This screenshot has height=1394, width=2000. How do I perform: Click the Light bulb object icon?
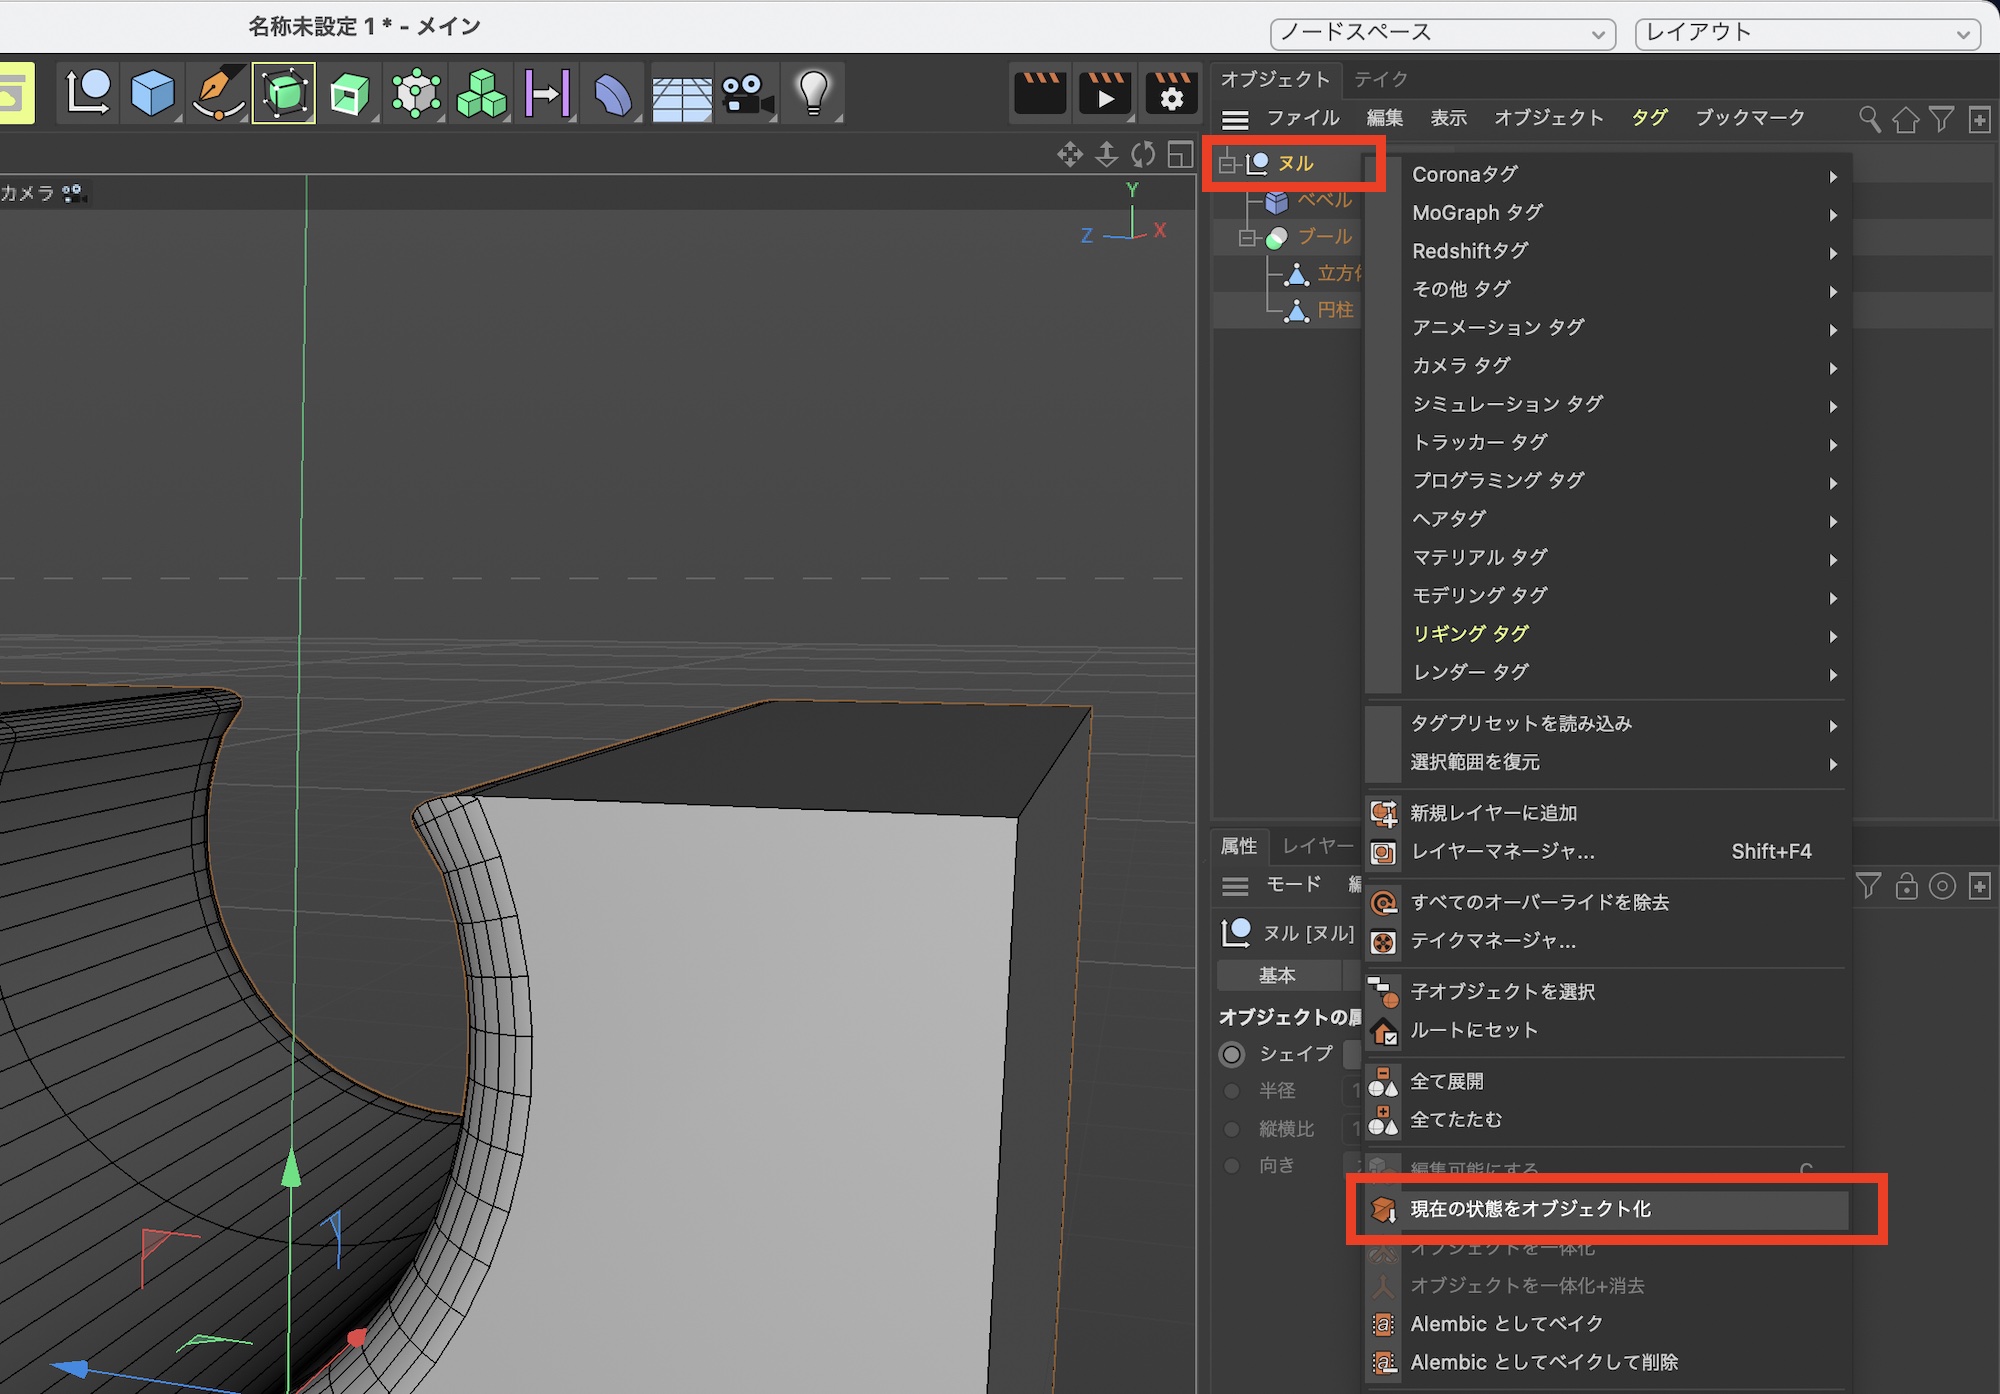pos(813,93)
